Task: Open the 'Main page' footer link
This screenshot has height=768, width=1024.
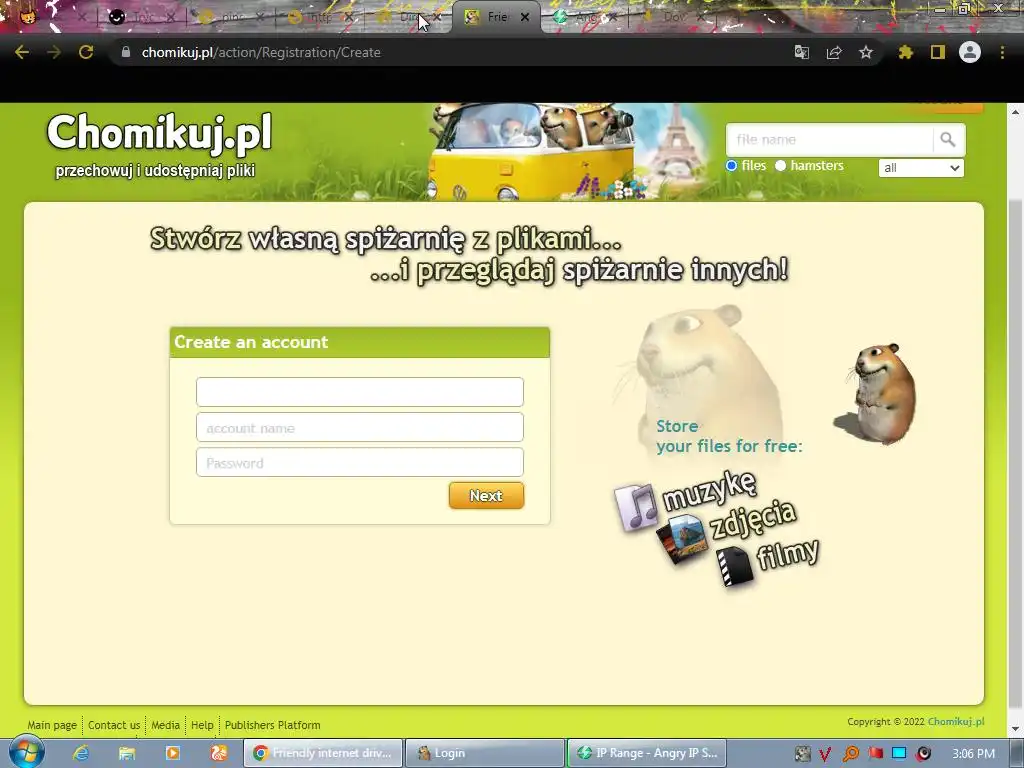Action: coord(52,725)
